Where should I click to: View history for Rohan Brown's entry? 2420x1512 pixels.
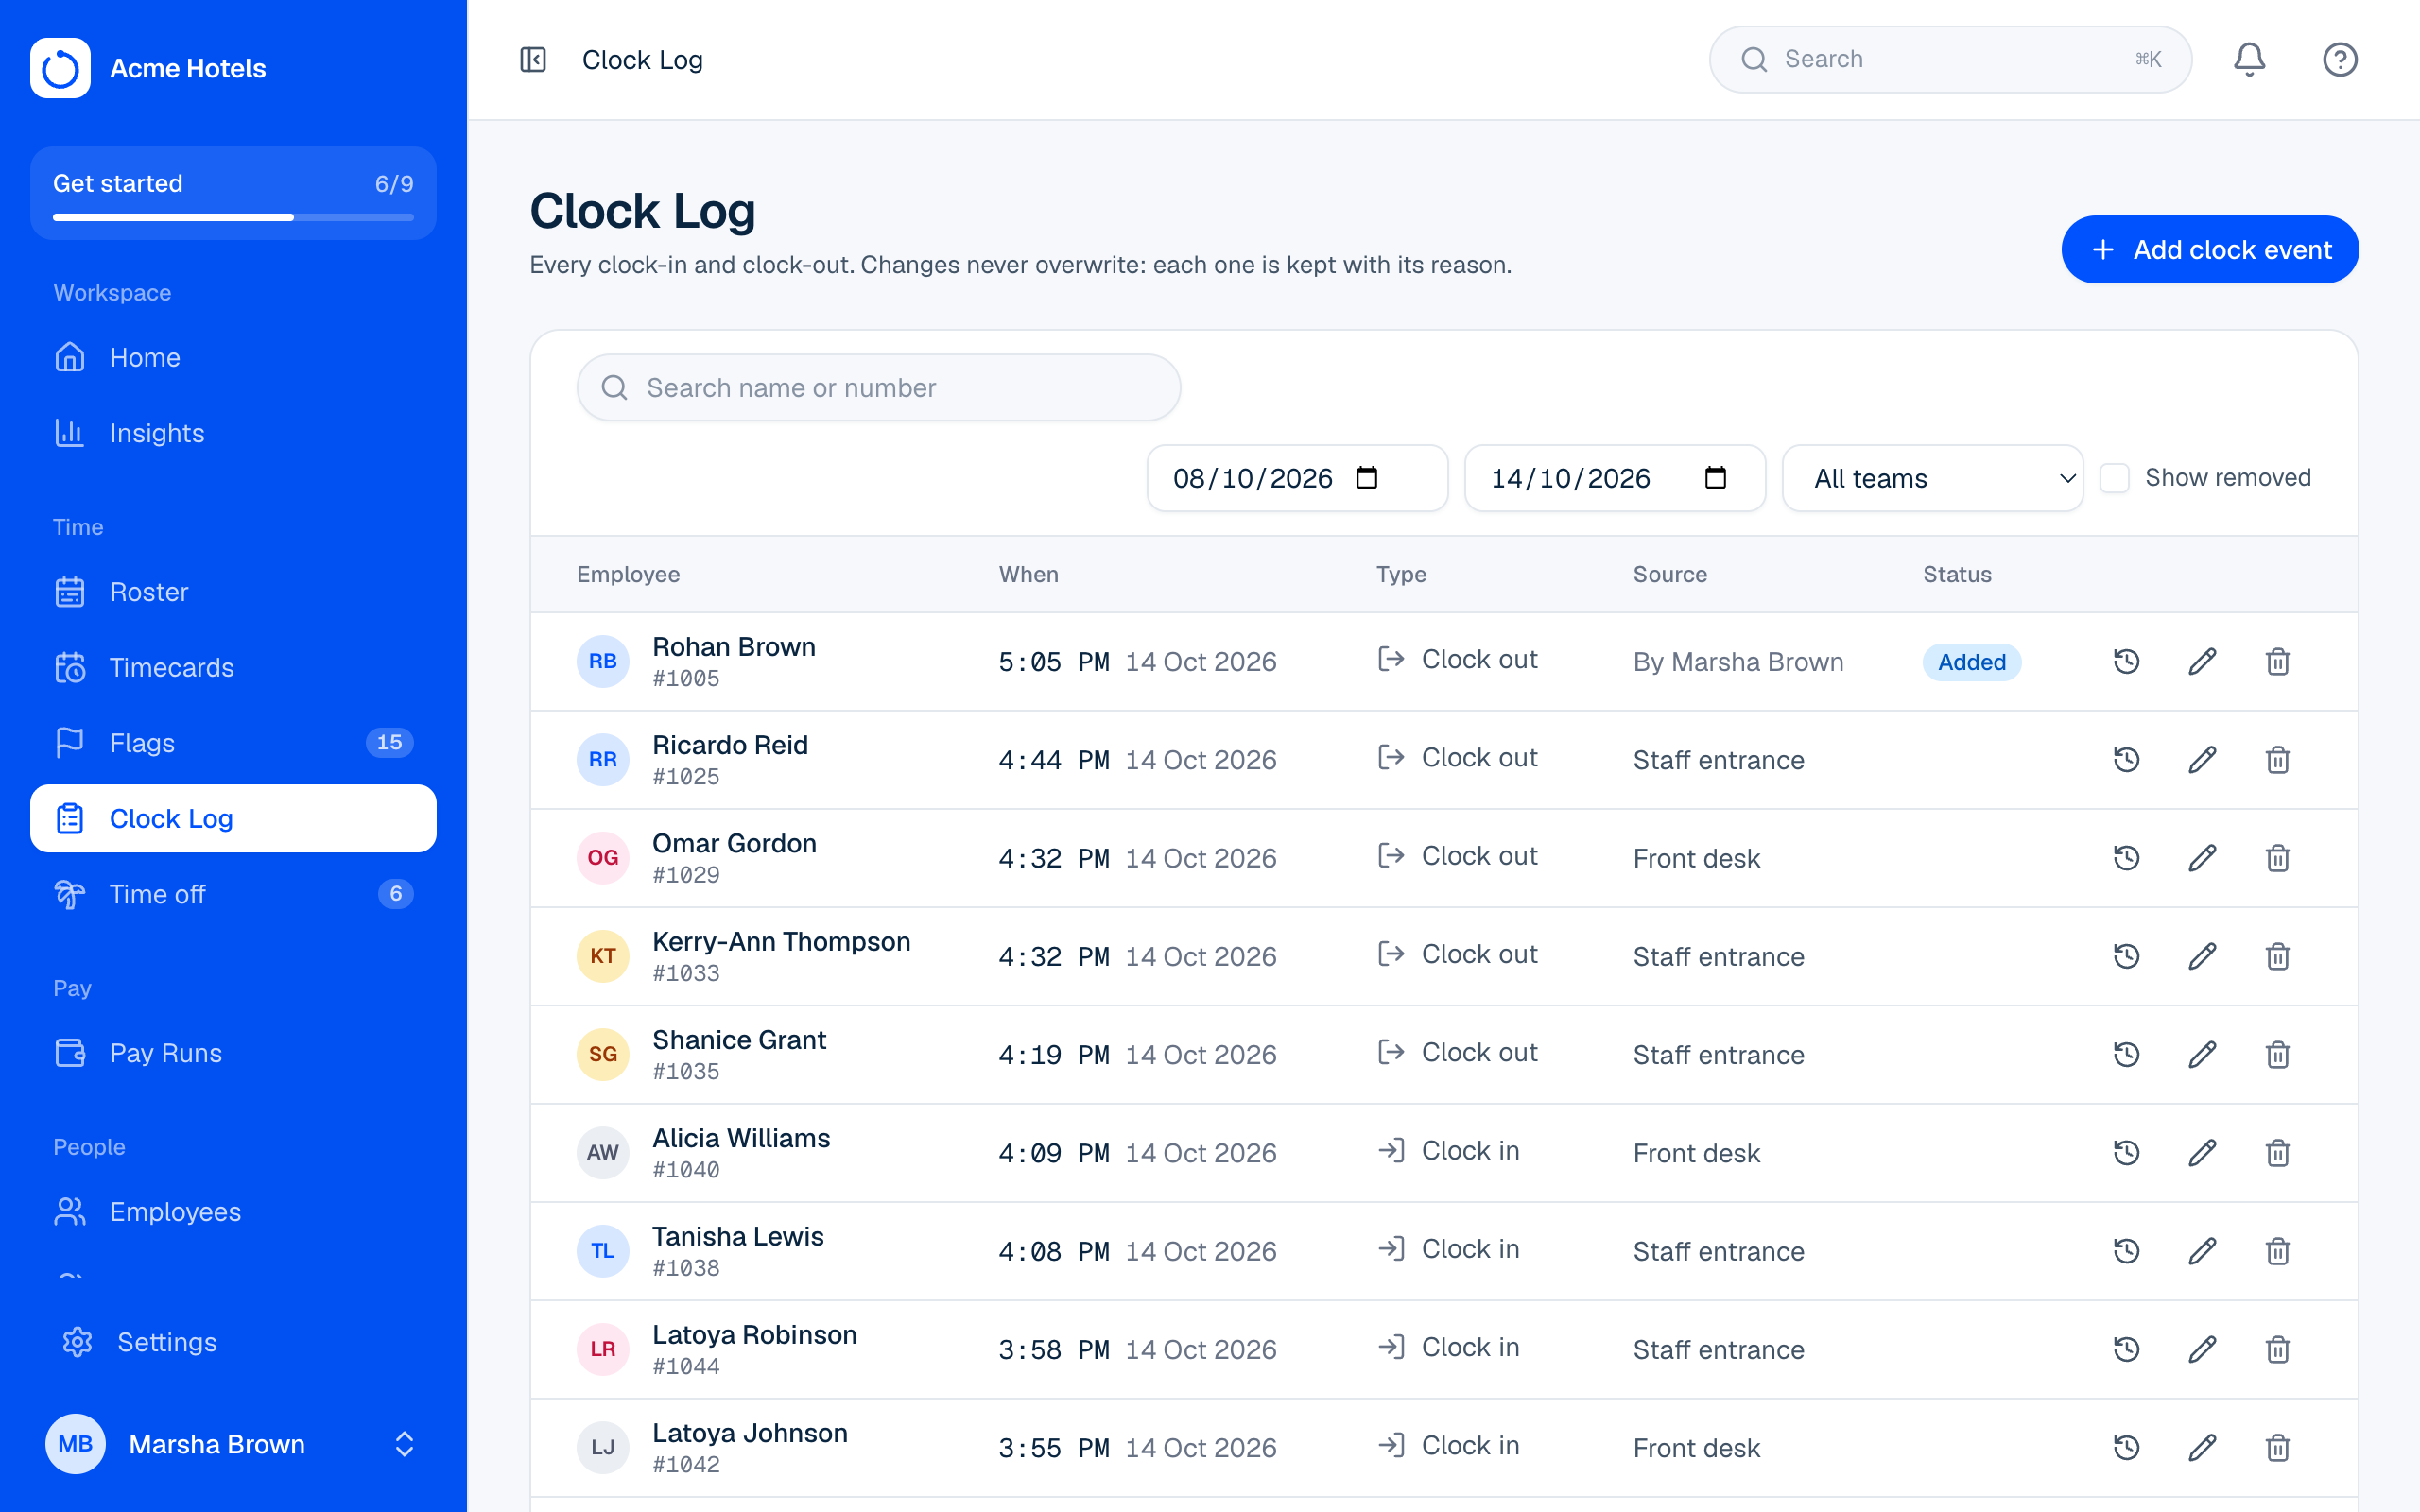(2126, 661)
